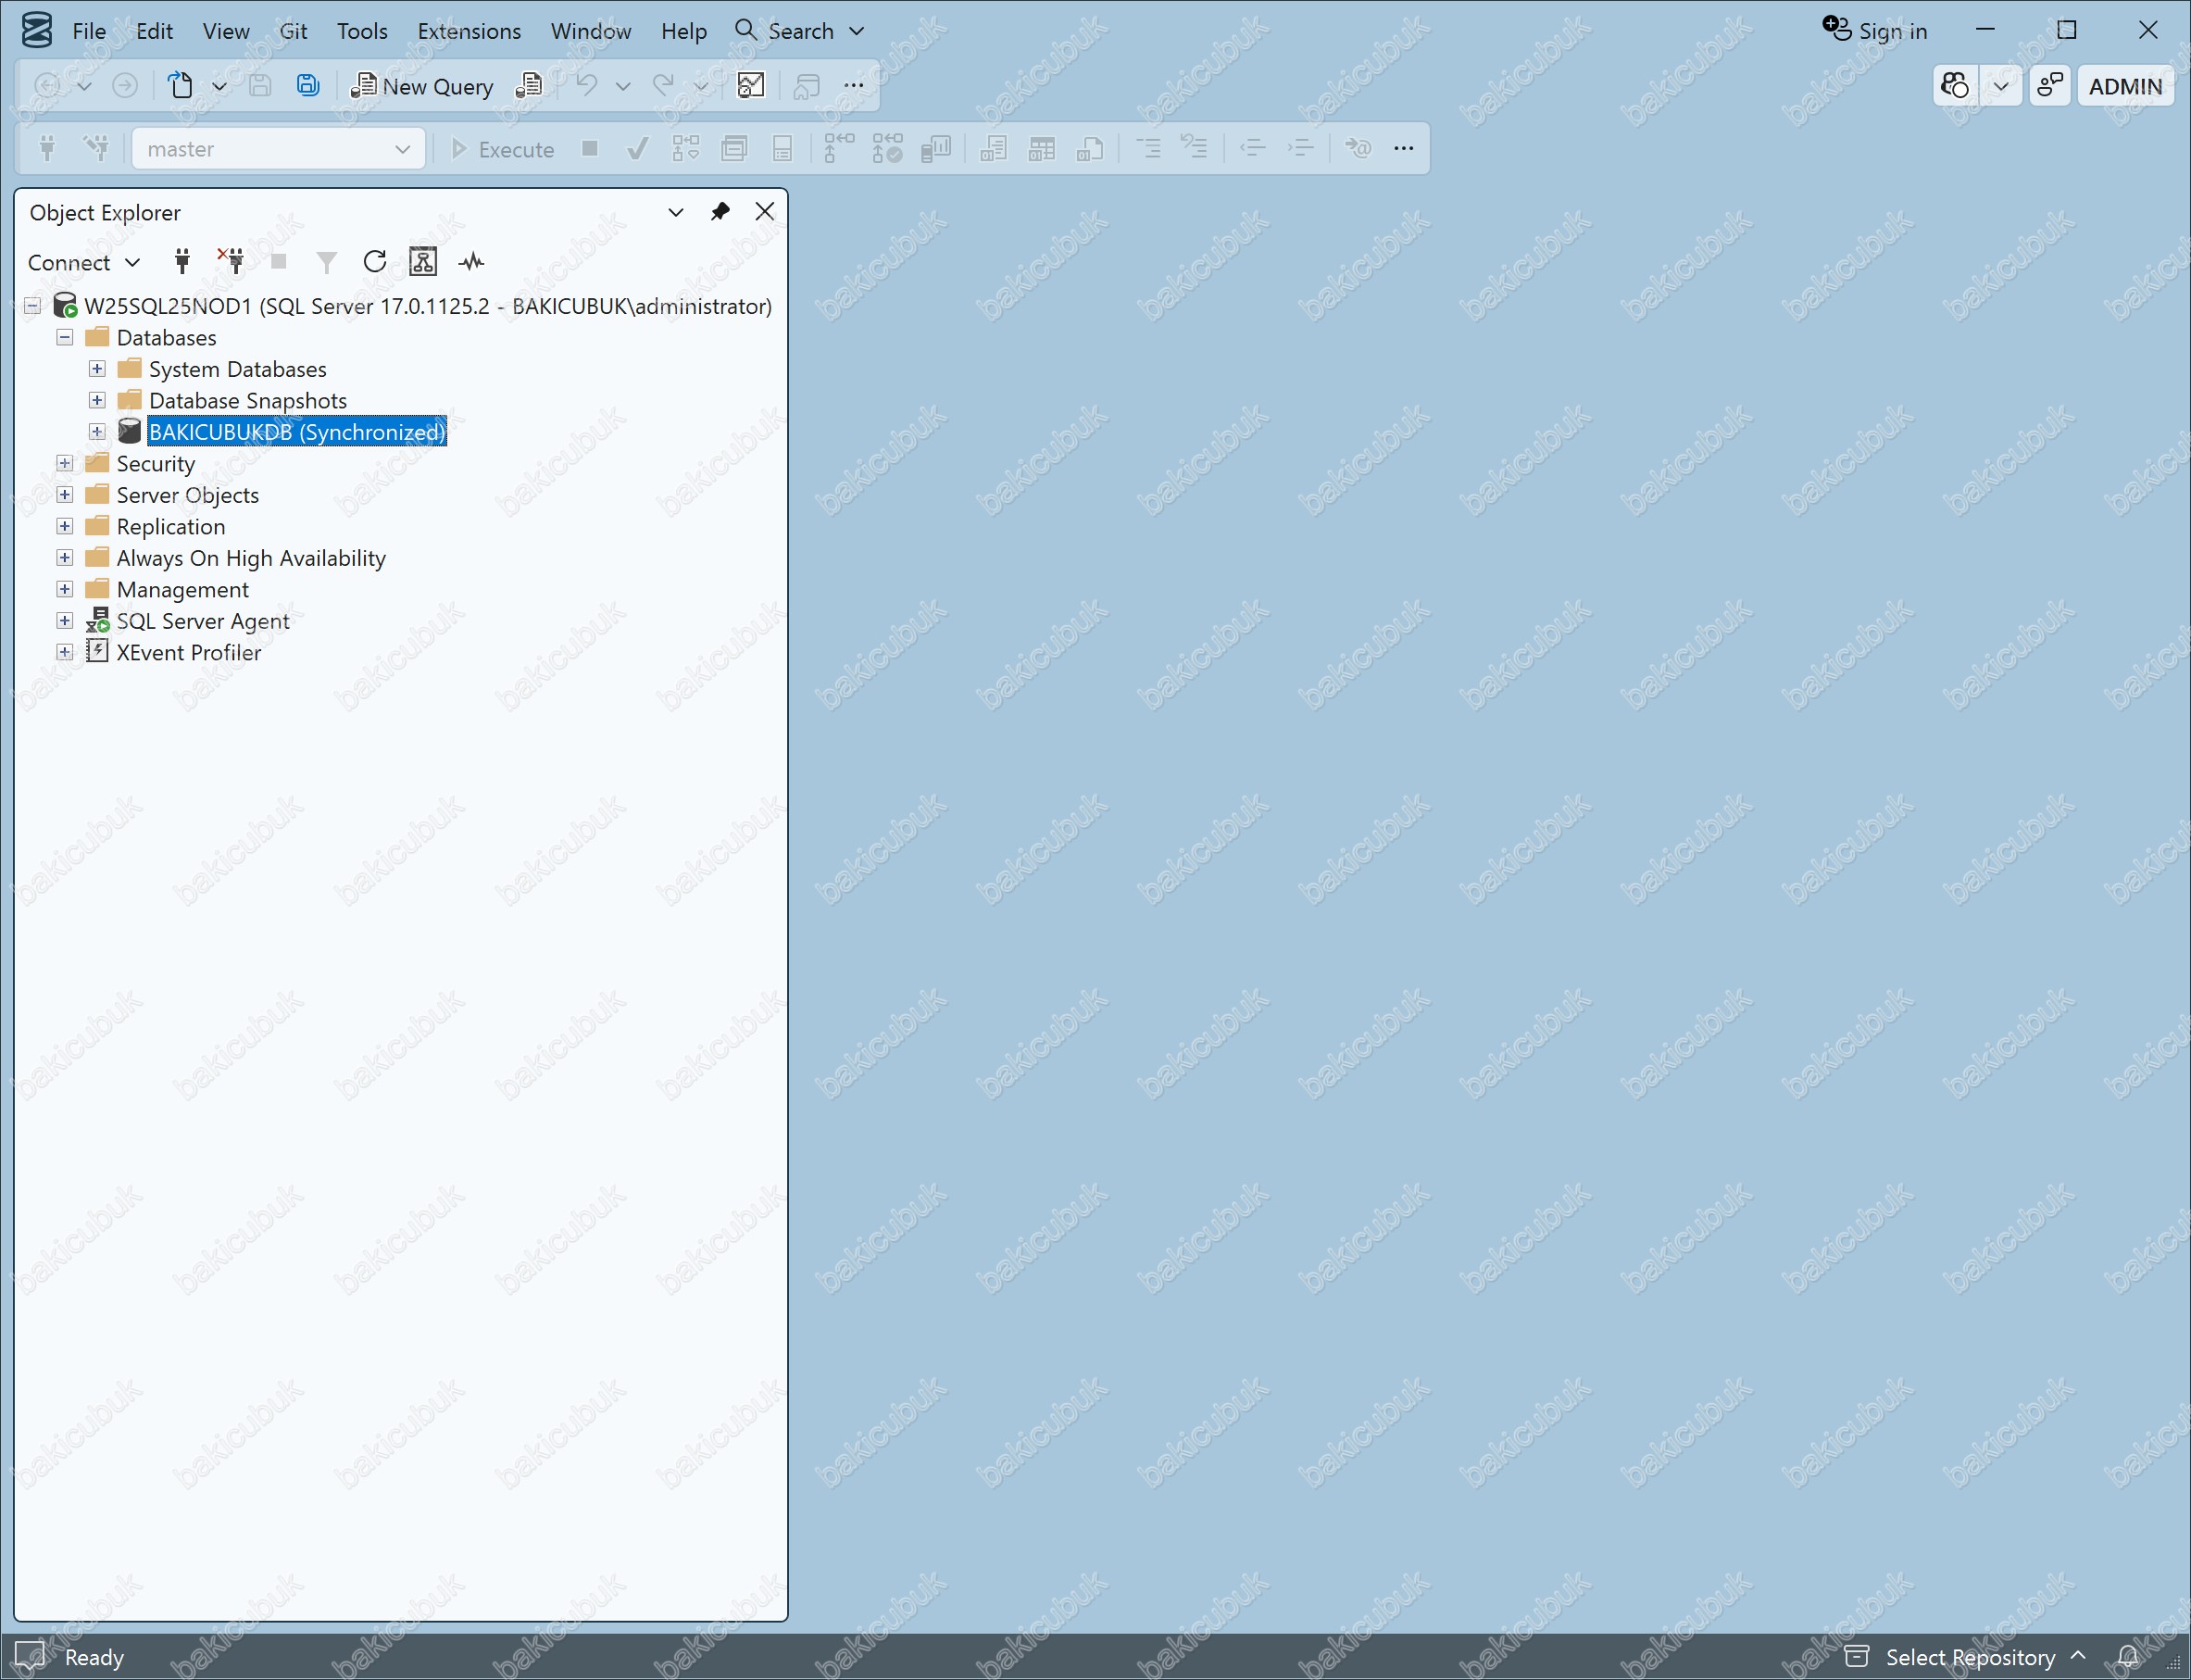Viewport: 2191px width, 1680px height.
Task: Click the Disconnect icon in Object Explorer
Action: 231,262
